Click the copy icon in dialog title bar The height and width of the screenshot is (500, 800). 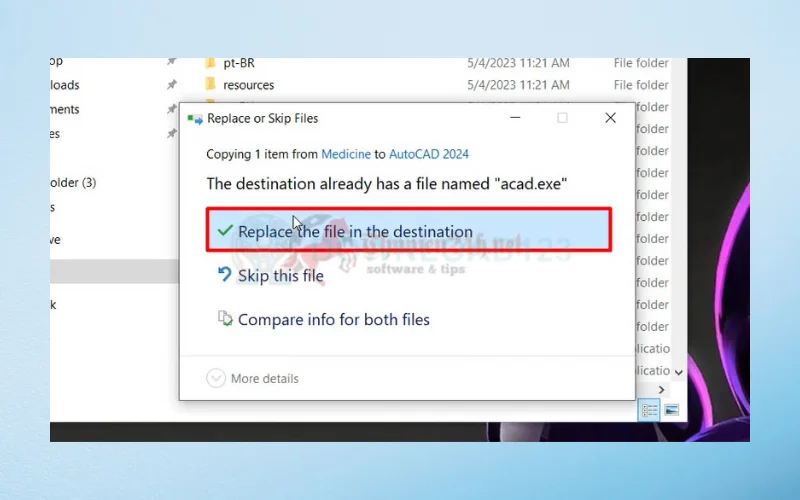tap(194, 118)
